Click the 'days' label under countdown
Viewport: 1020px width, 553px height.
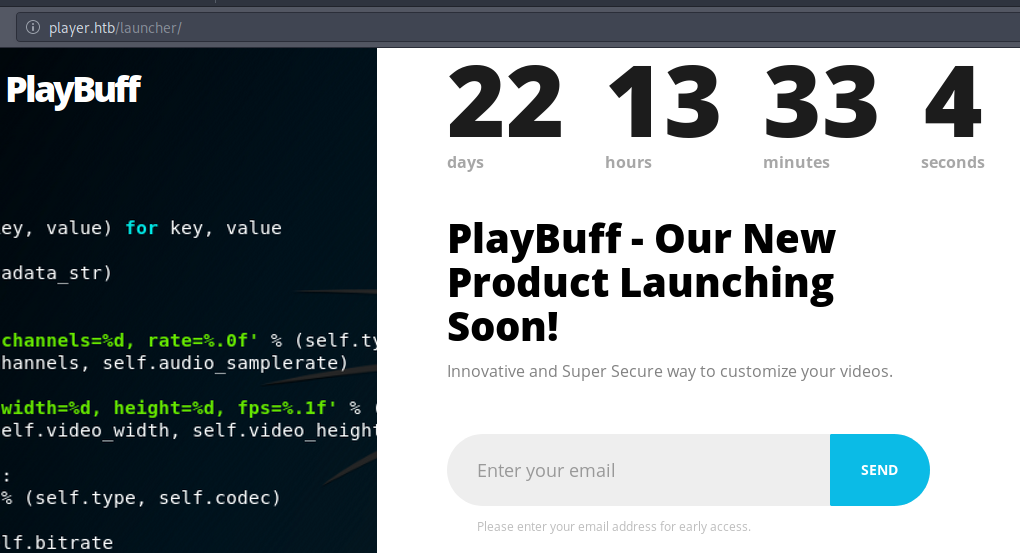click(x=465, y=163)
